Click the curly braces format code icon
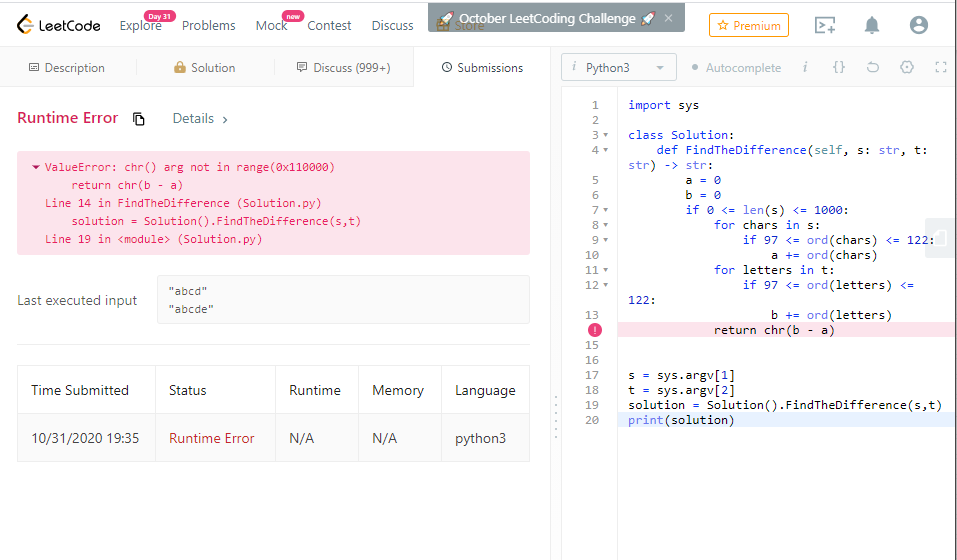The width and height of the screenshot is (957, 560). pyautogui.click(x=839, y=67)
